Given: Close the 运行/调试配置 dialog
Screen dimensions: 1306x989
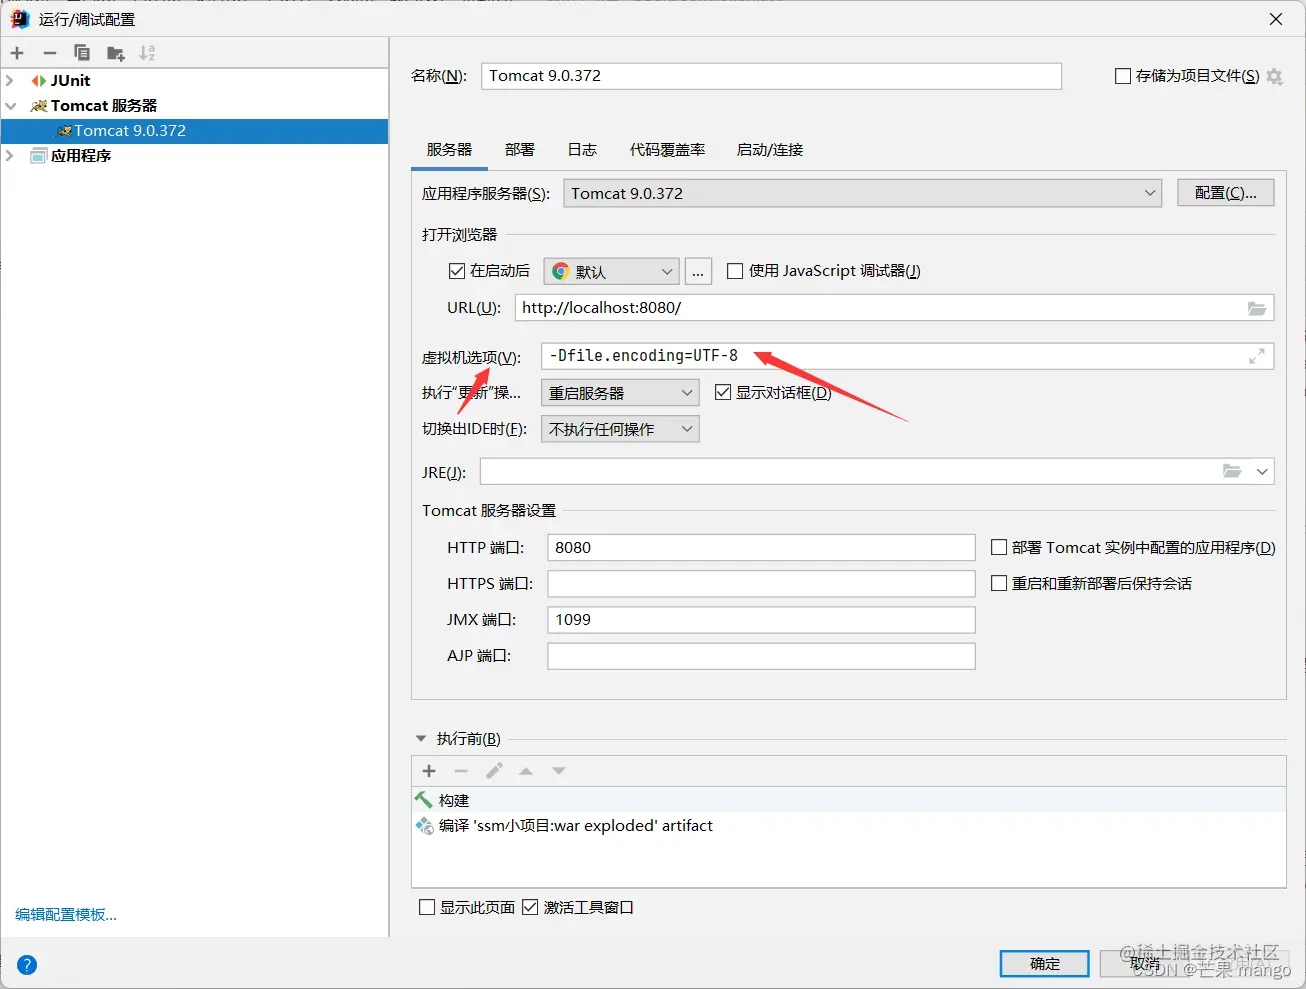Looking at the screenshot, I should coord(1276,19).
